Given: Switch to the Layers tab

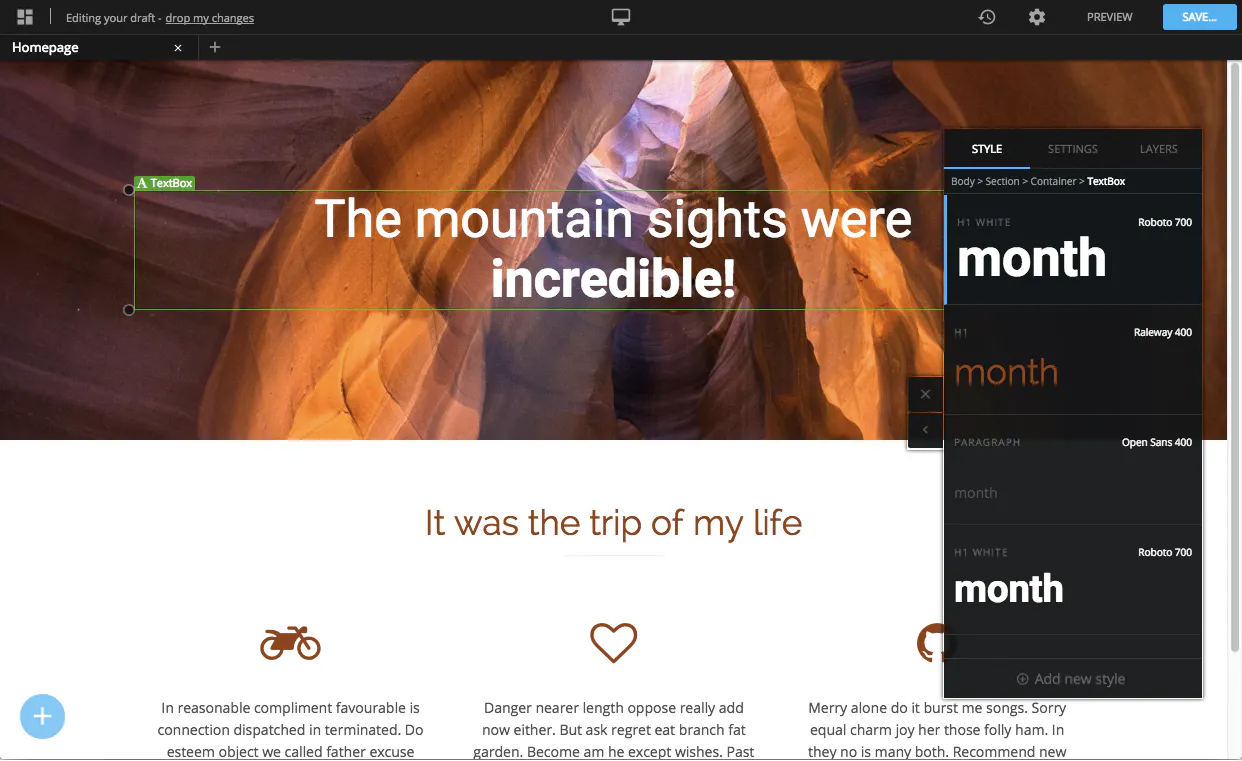Looking at the screenshot, I should (x=1158, y=149).
